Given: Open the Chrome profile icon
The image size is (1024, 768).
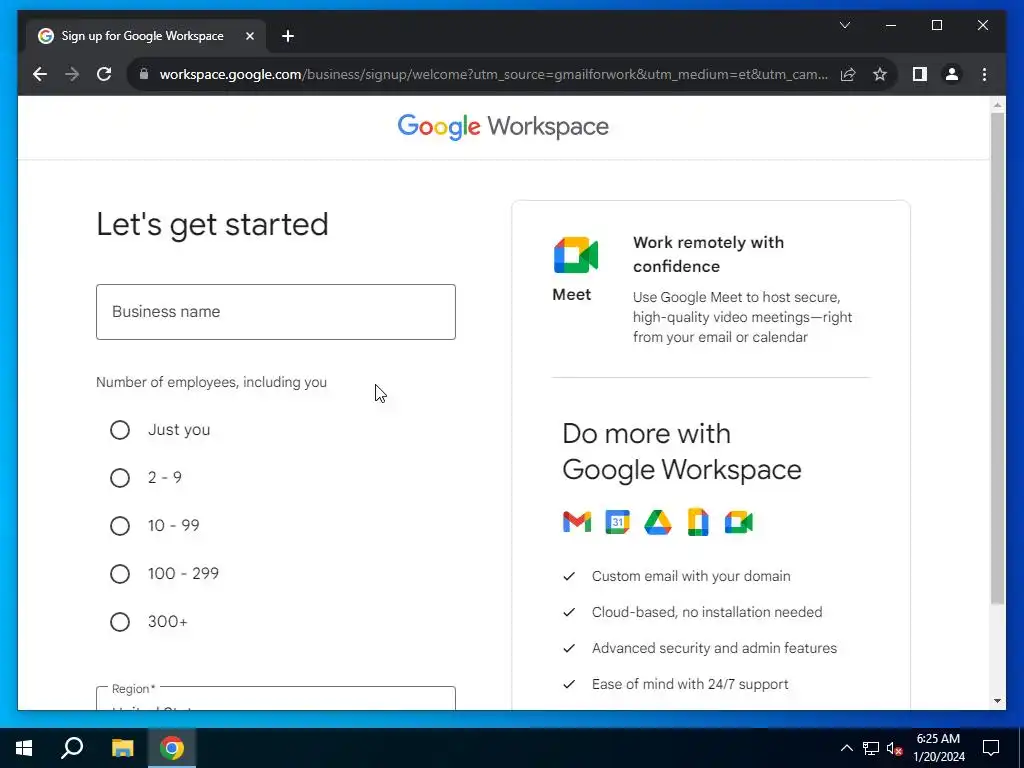Looking at the screenshot, I should click(x=952, y=74).
